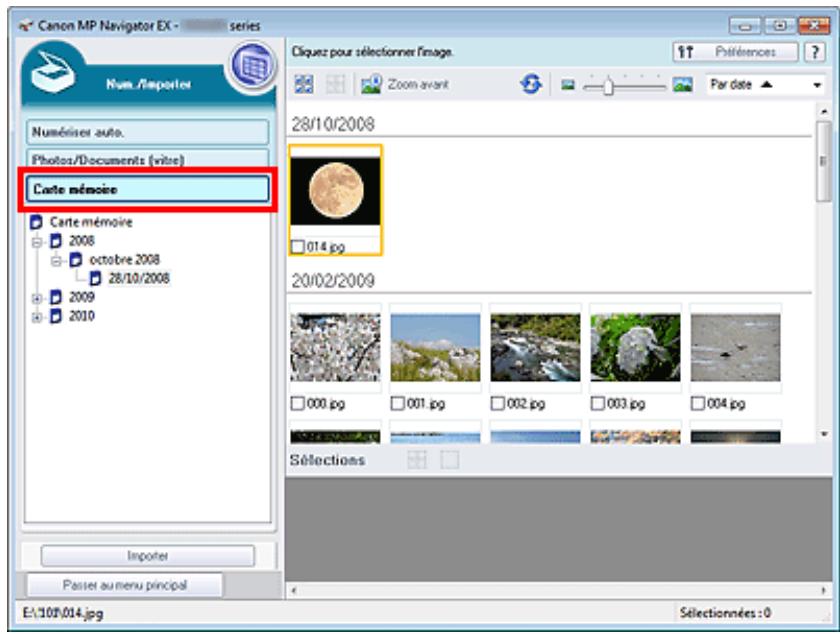Open help with the question mark button
Screen dimensions: 840x634
point(814,52)
